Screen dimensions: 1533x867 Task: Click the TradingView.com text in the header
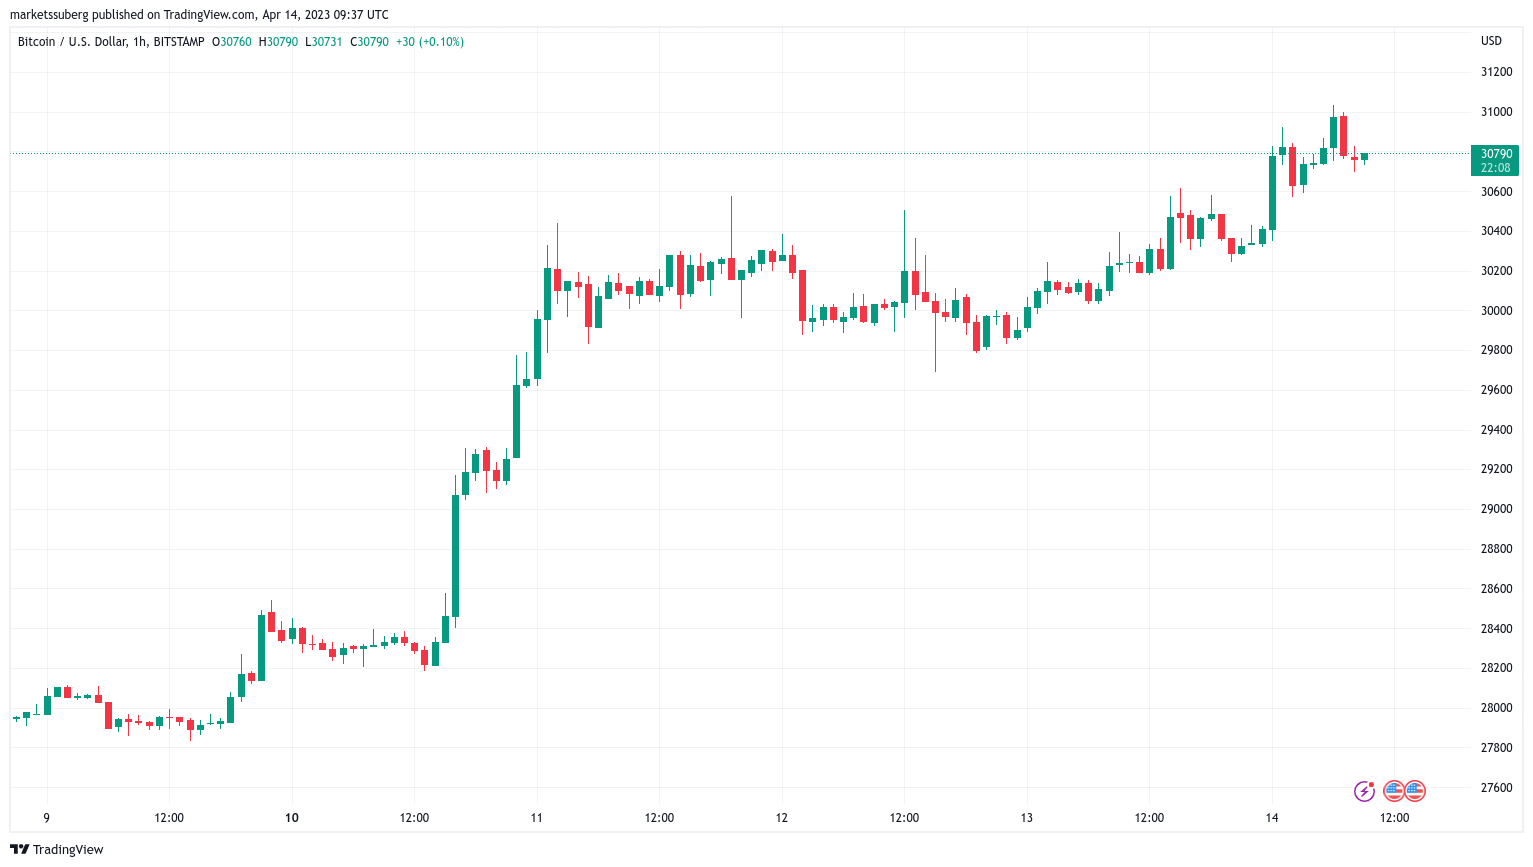click(x=207, y=15)
